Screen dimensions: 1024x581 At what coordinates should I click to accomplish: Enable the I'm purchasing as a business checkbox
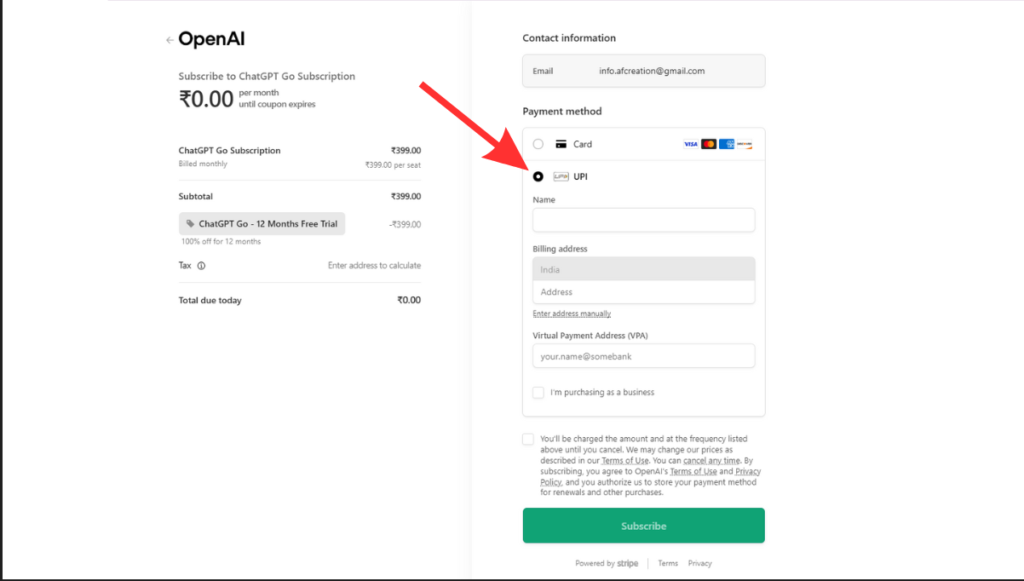538,392
